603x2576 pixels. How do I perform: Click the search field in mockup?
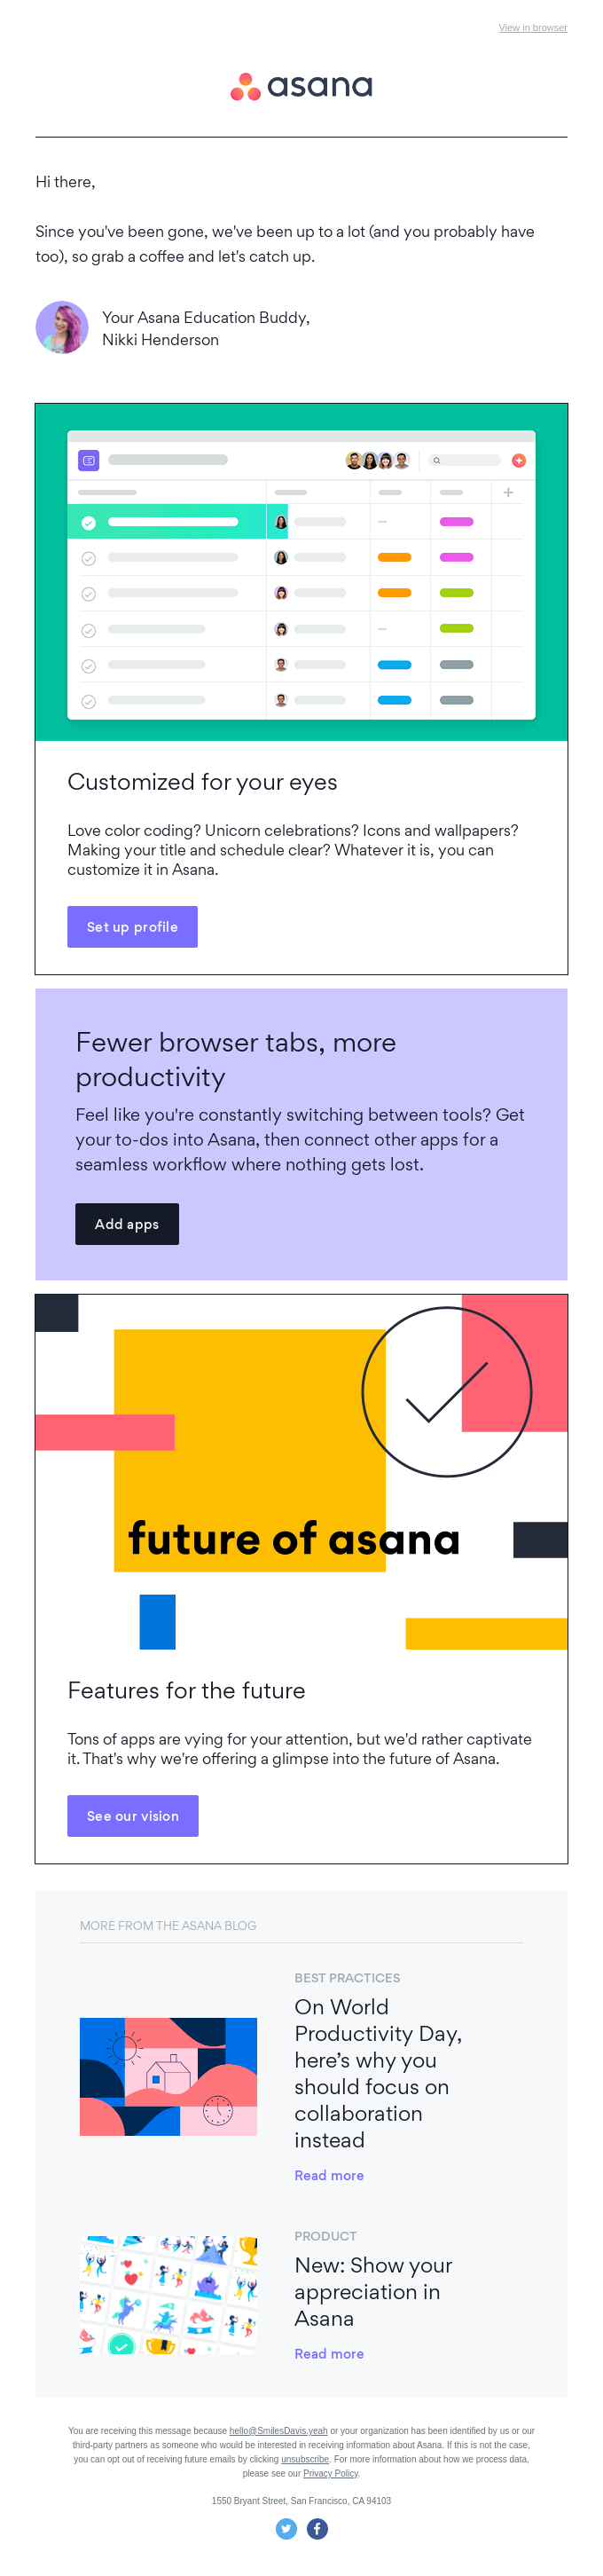coord(465,460)
